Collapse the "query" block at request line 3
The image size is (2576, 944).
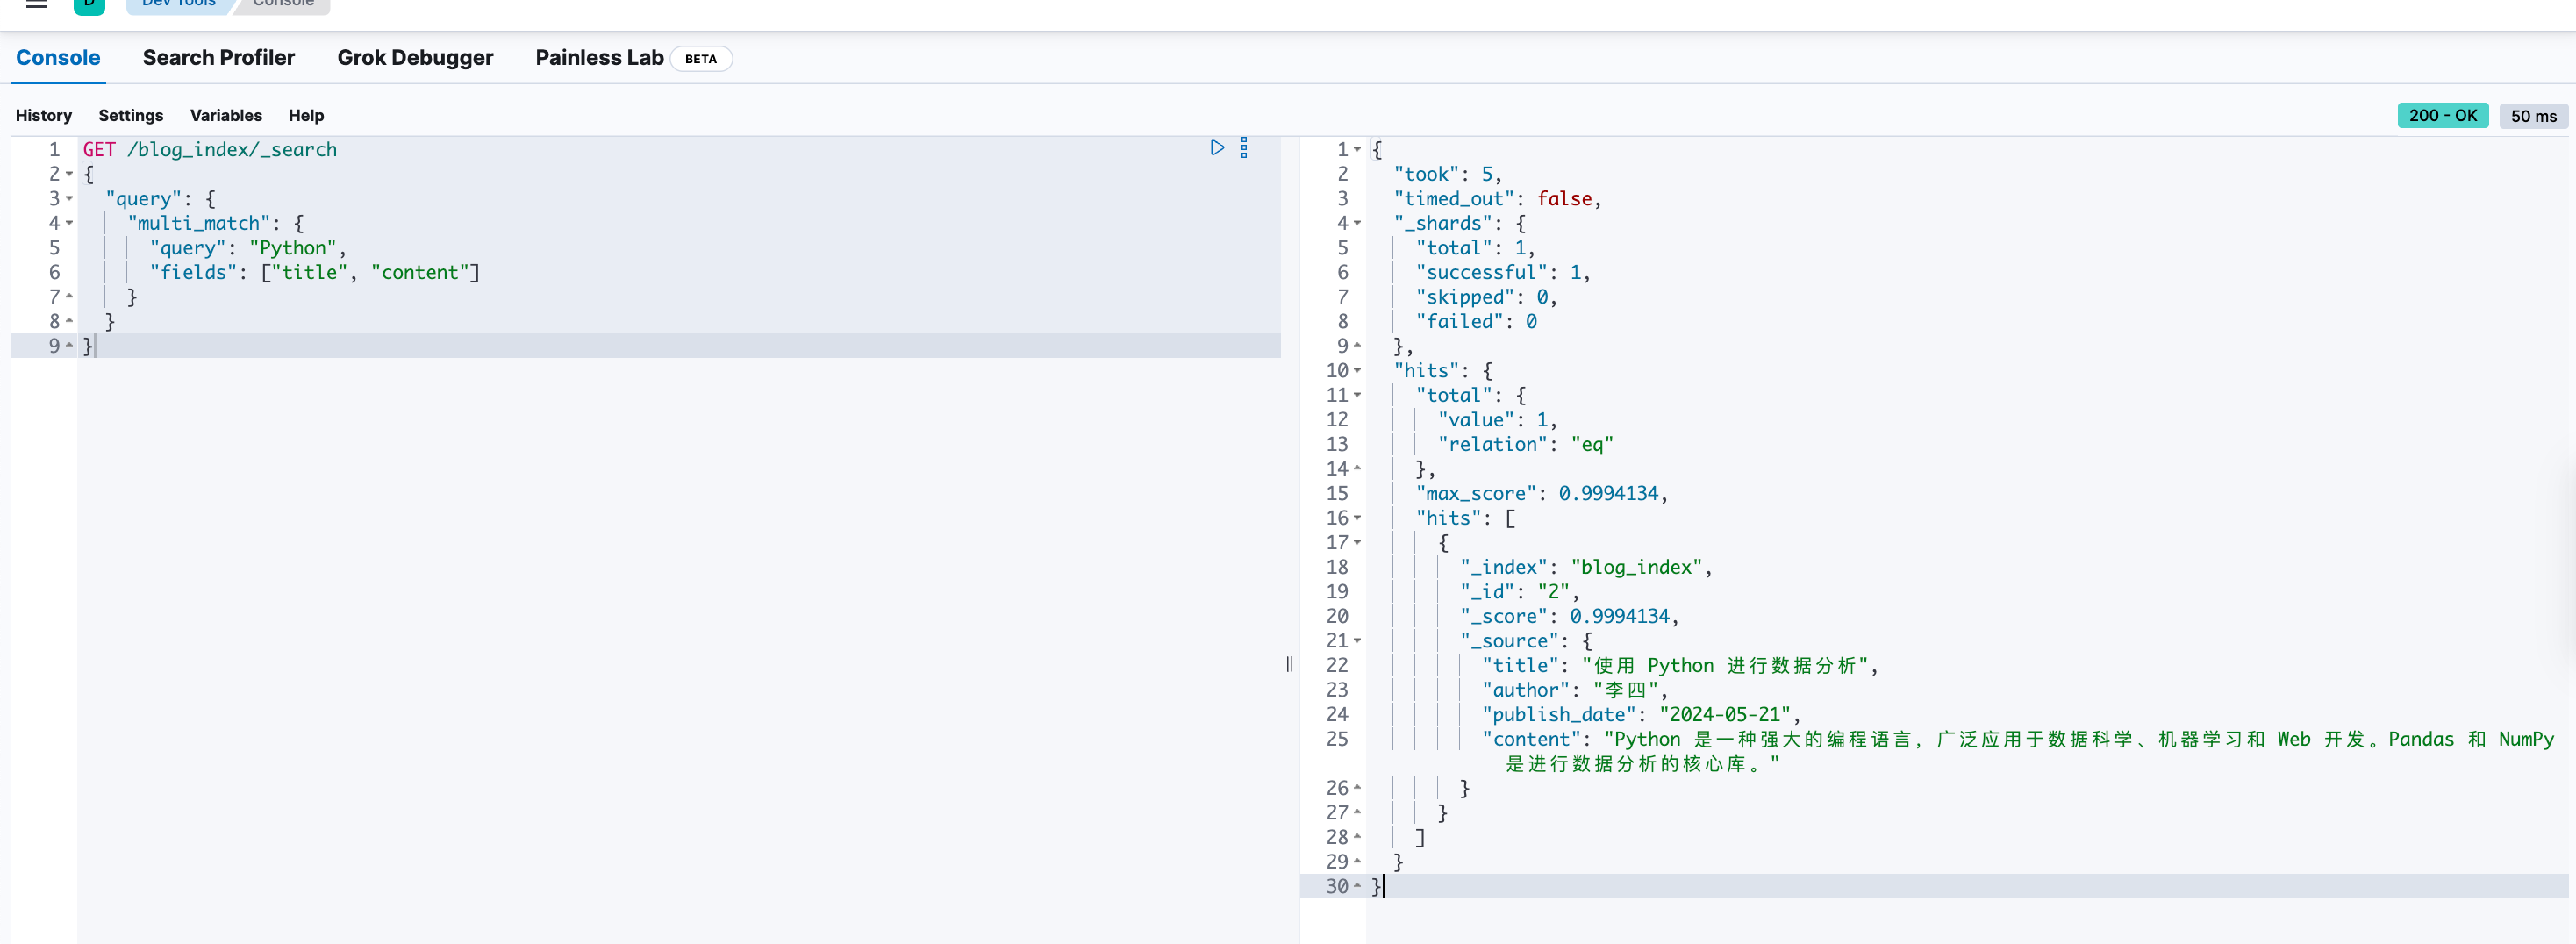pyautogui.click(x=69, y=198)
